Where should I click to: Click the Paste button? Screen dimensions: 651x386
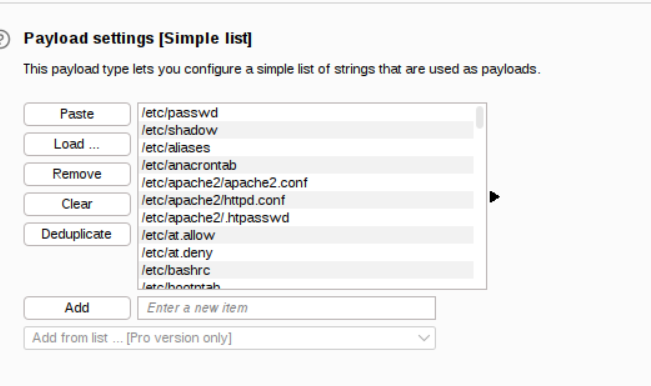77,114
